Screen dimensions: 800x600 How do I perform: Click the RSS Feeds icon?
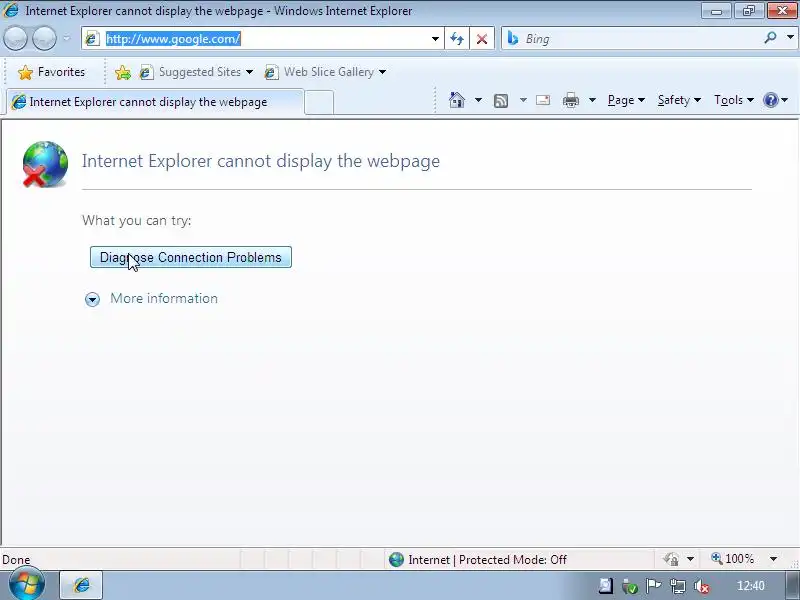(x=501, y=101)
